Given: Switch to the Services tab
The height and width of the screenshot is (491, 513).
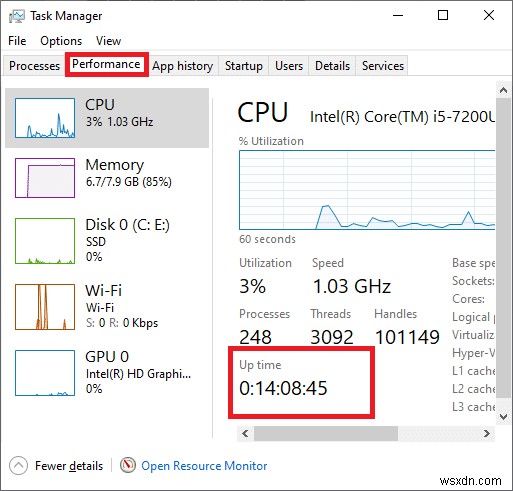Looking at the screenshot, I should tap(383, 66).
